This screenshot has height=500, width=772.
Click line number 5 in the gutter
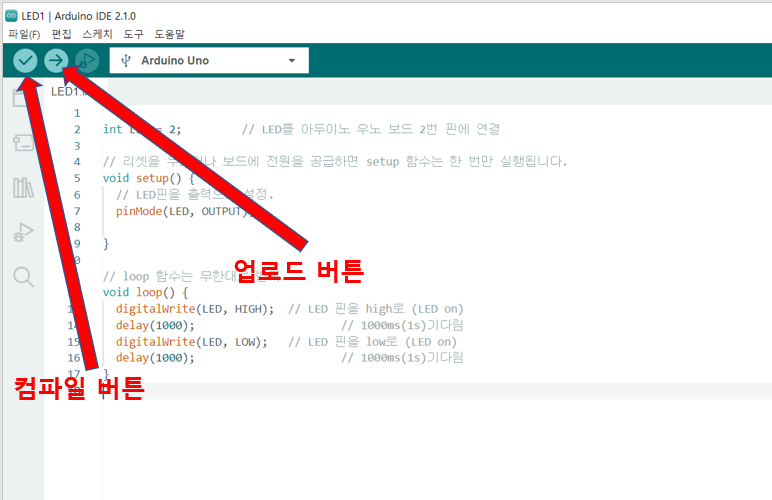coord(77,178)
